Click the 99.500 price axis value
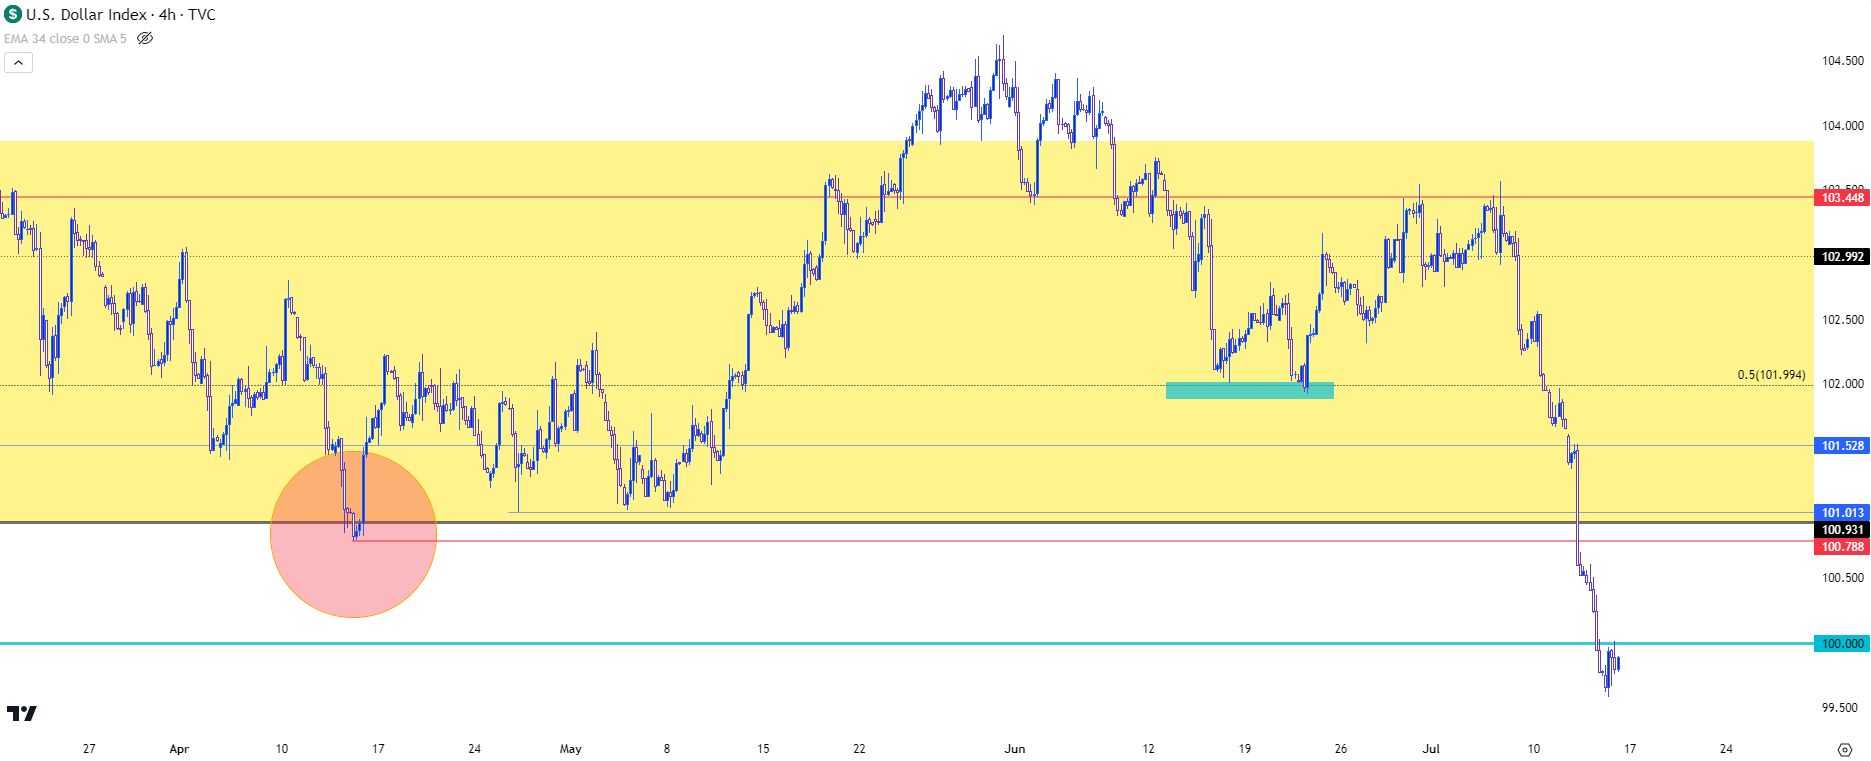The width and height of the screenshot is (1871, 761). (1839, 707)
